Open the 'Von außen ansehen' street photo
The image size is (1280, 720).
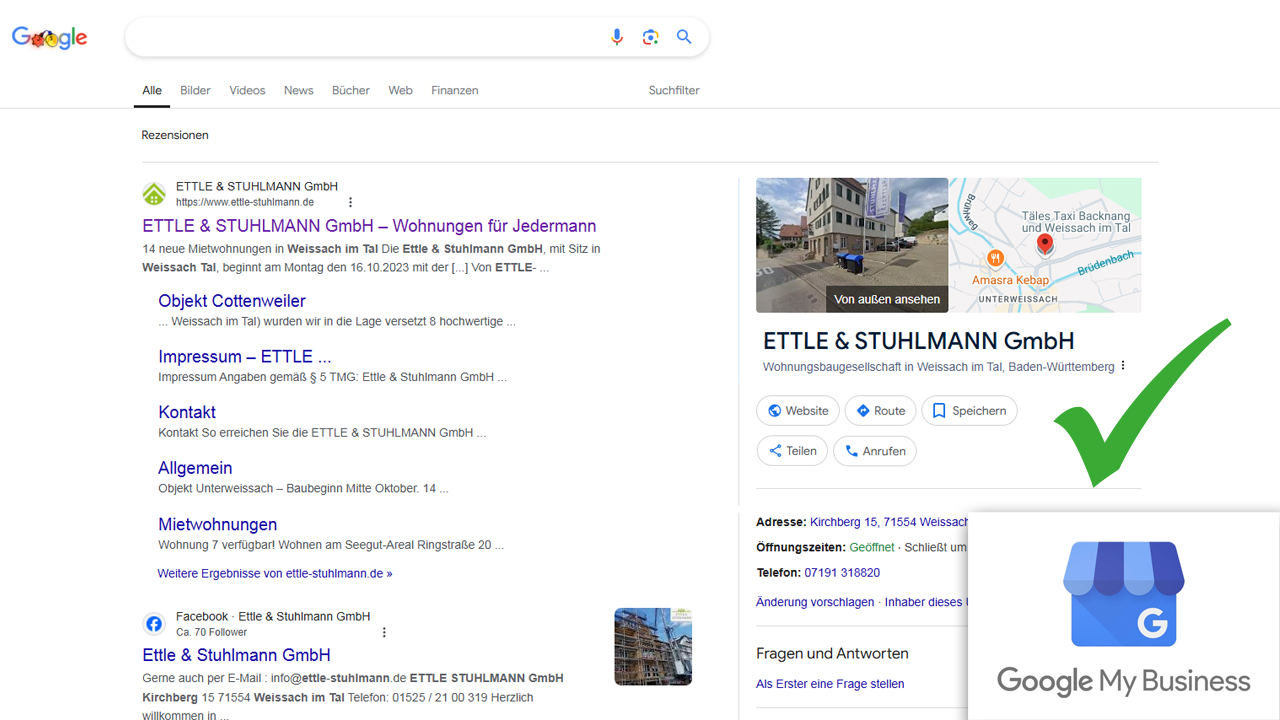pos(852,245)
